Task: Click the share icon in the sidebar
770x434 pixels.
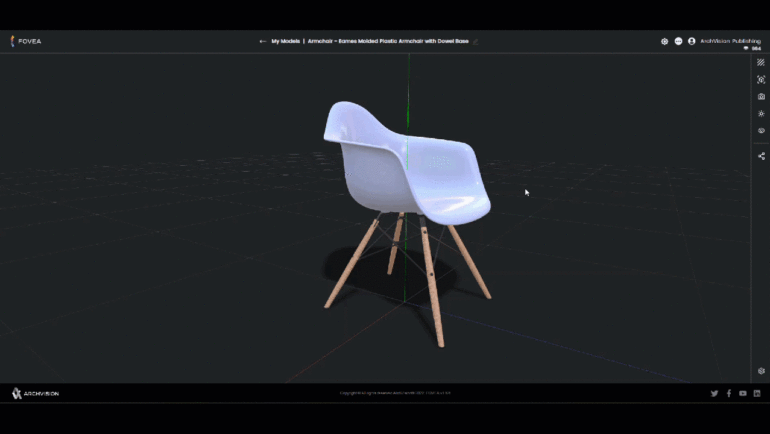Action: [x=761, y=156]
